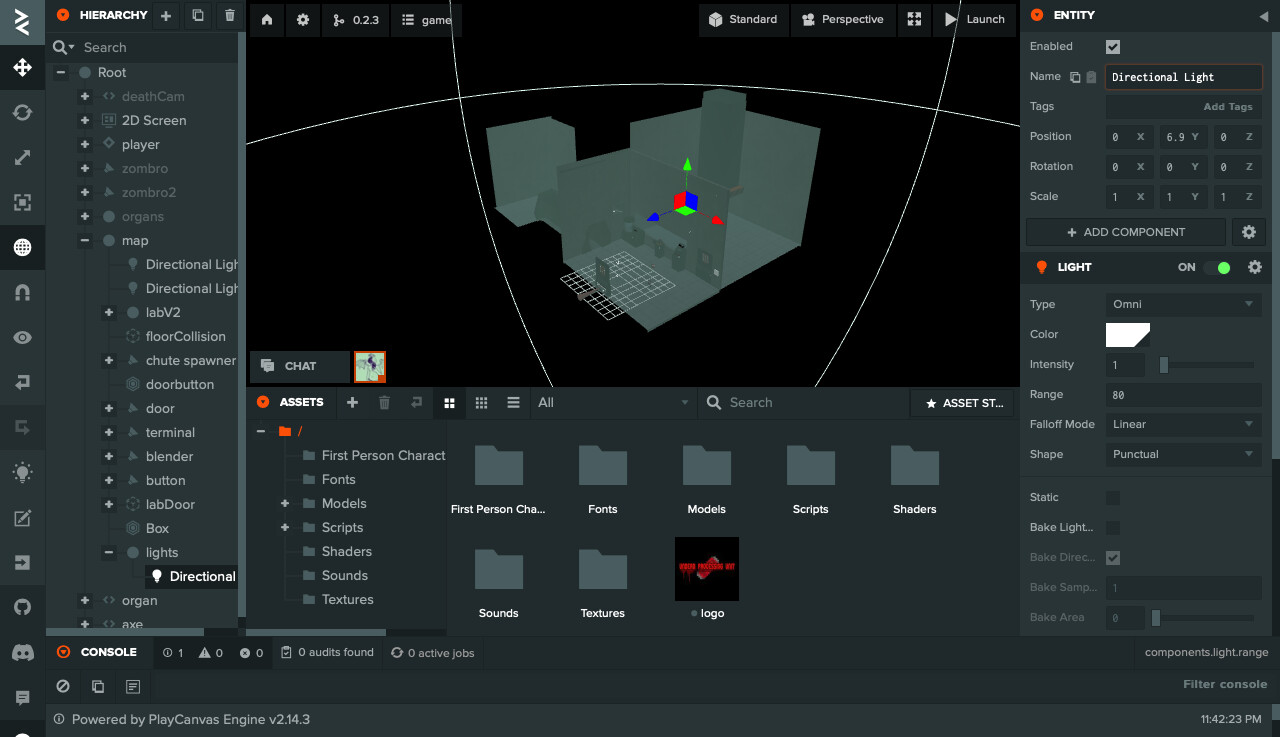Viewport: 1280px width, 737px height.
Task: Open the Standard render mode menu
Action: click(x=743, y=19)
